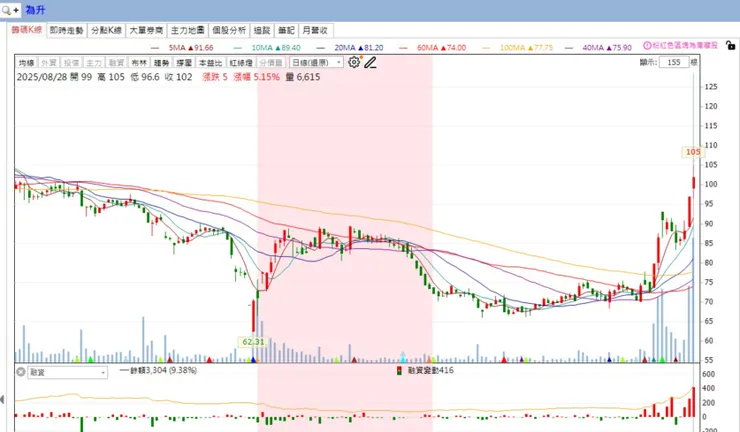Toggle the 趨勢 trend indicator

161,63
